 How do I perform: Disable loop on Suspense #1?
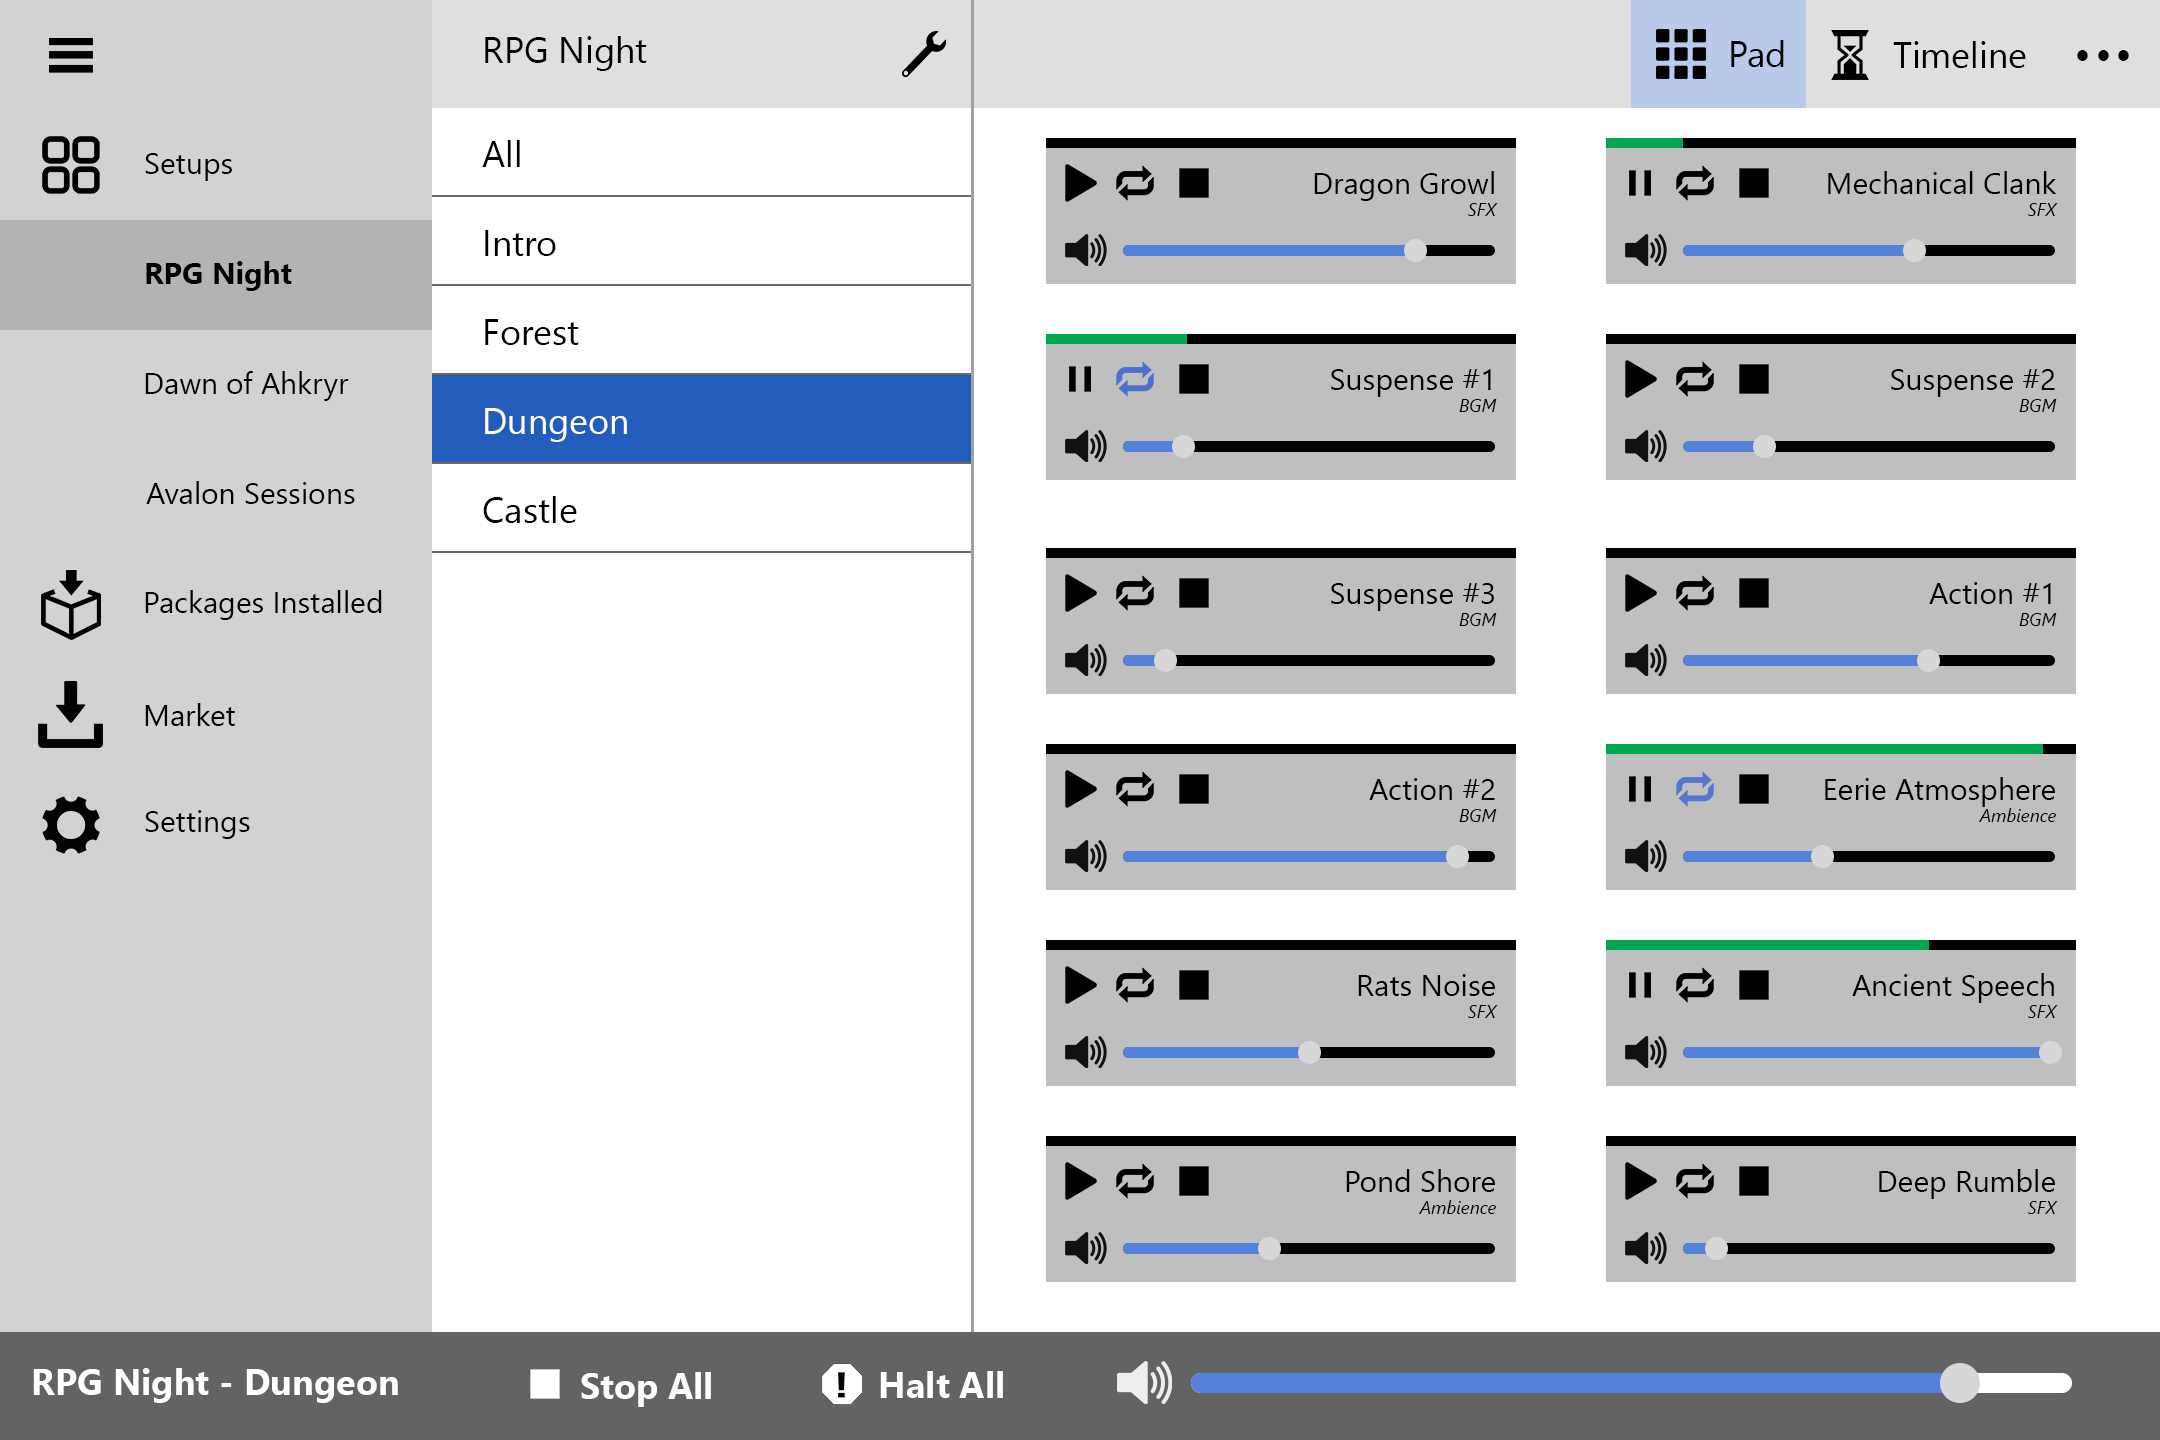[1135, 380]
